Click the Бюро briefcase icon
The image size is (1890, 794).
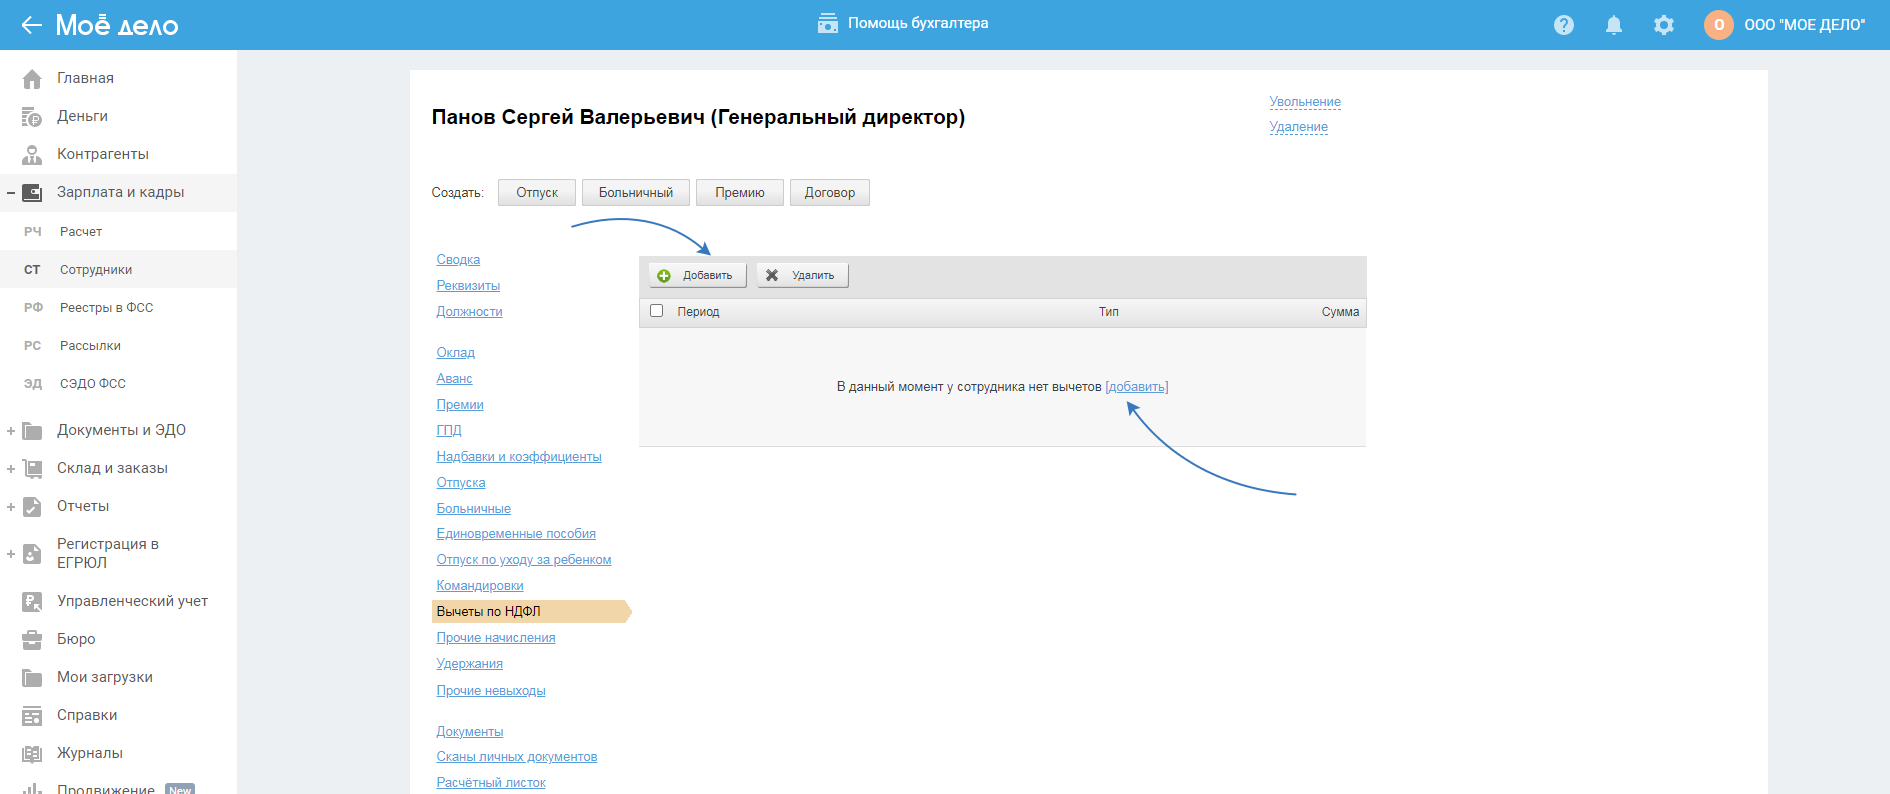[32, 639]
